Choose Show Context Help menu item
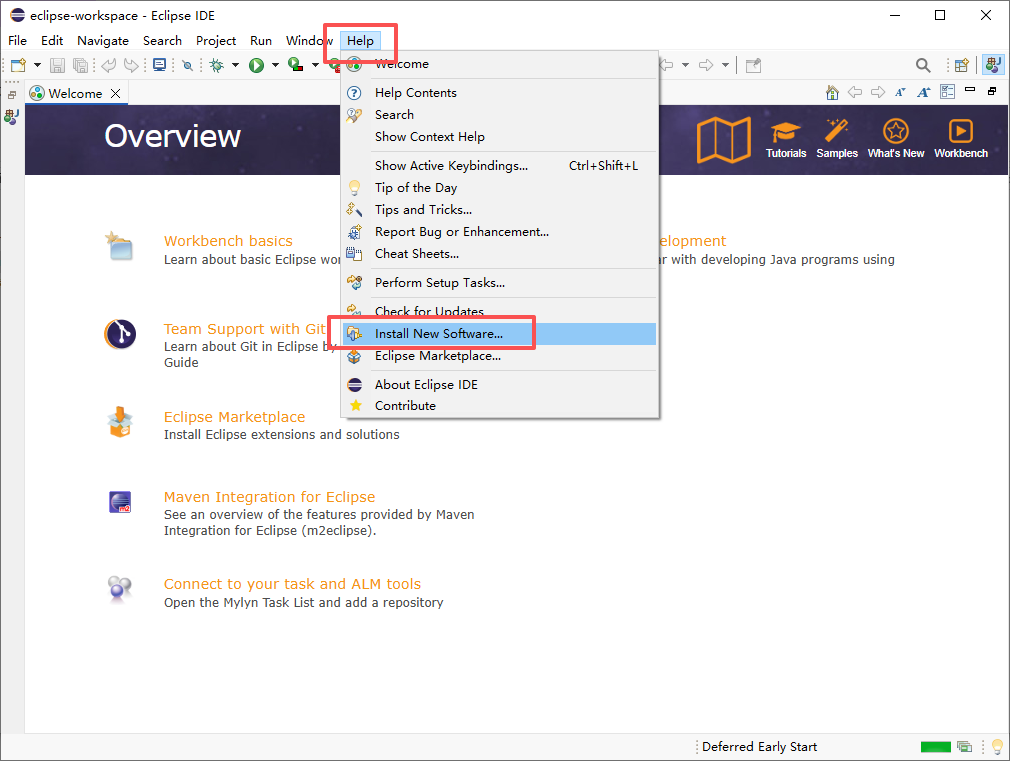The height and width of the screenshot is (761, 1010). (499, 137)
